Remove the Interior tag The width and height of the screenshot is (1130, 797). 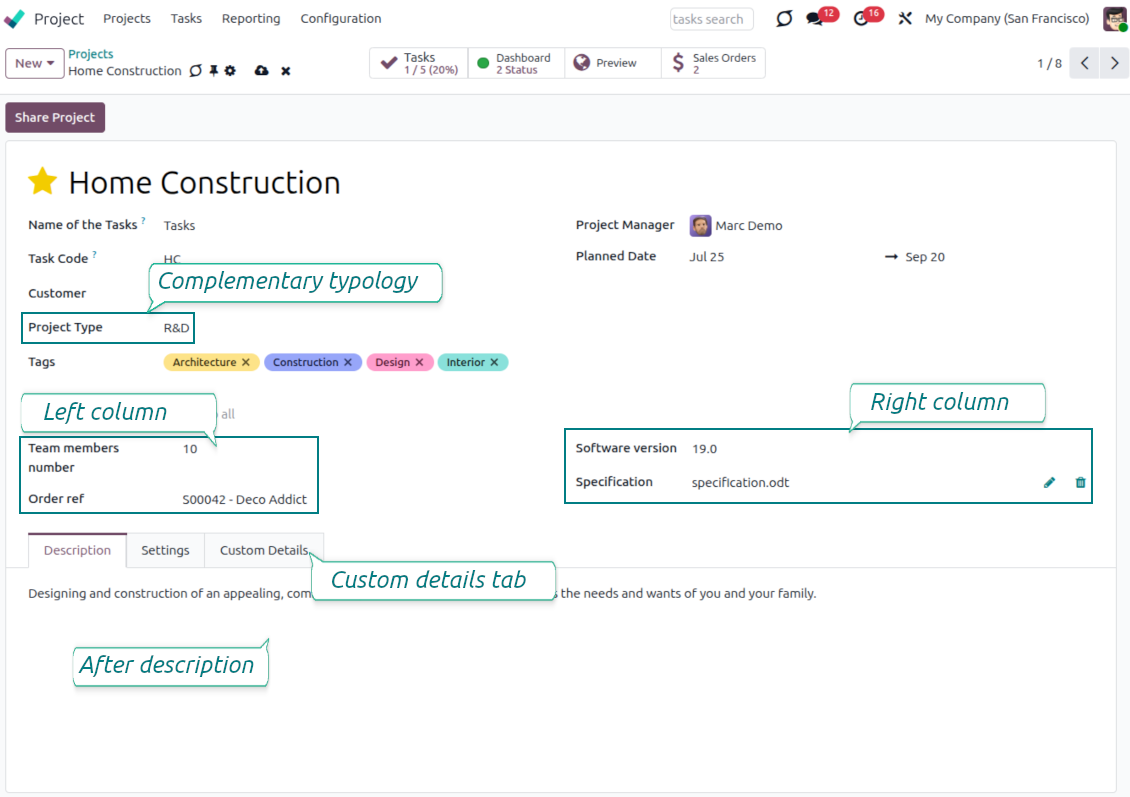494,363
